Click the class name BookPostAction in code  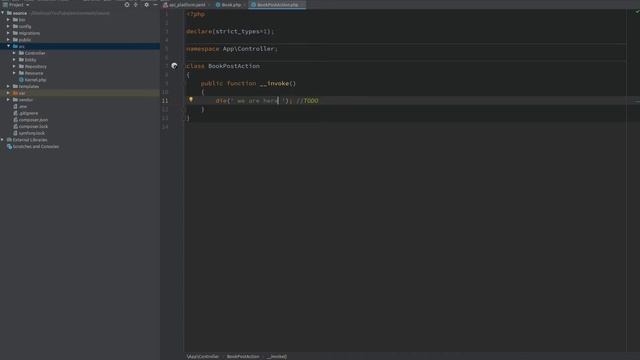234,66
